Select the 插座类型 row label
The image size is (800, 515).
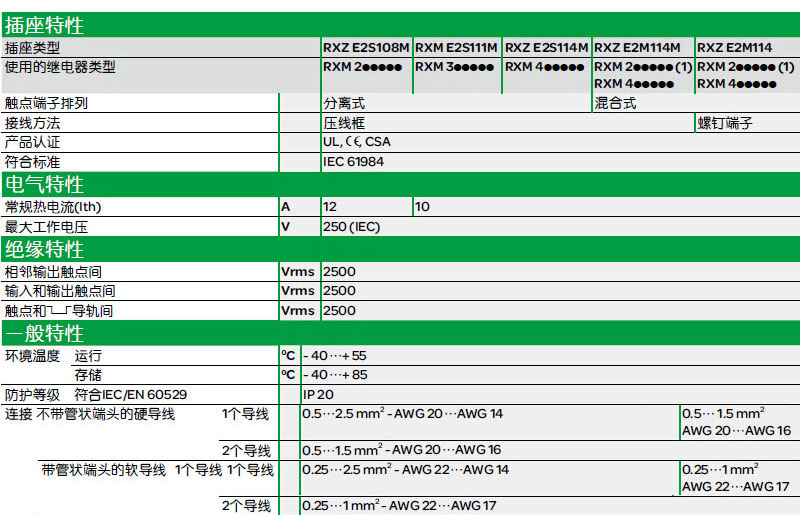coord(32,48)
